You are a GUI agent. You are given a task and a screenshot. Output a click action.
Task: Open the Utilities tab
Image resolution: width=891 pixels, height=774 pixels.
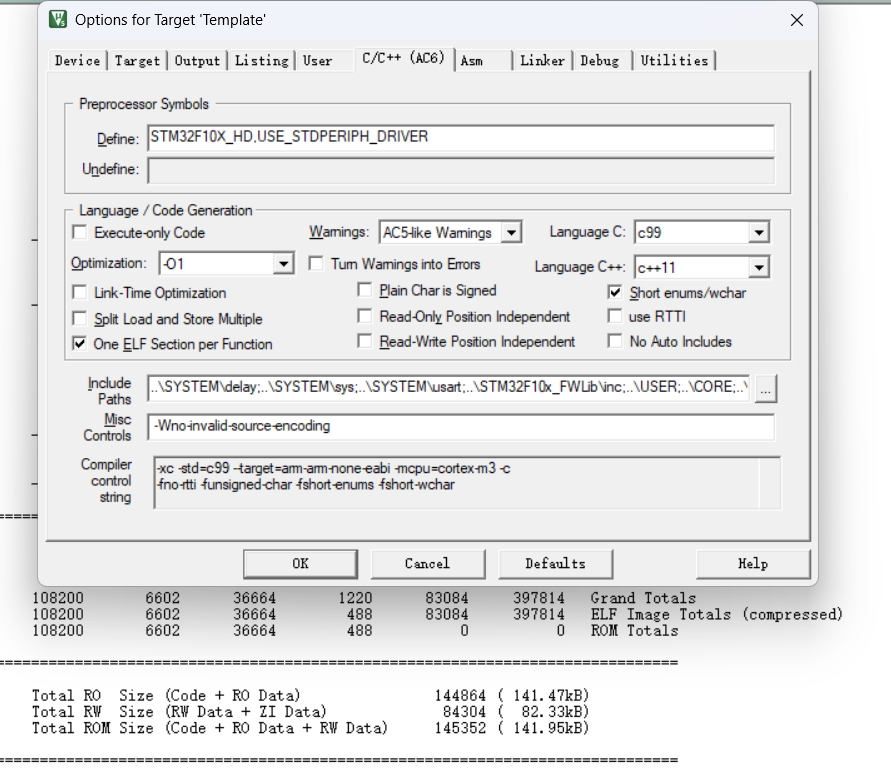pos(675,61)
